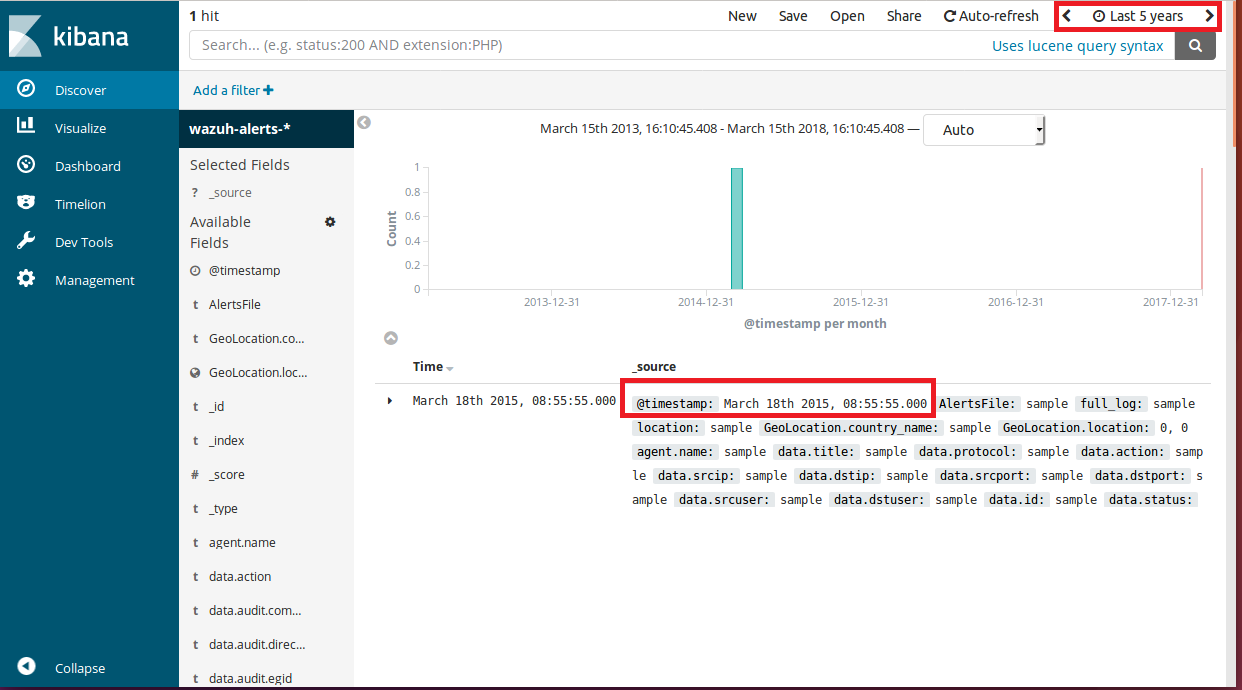Open the Available Fields settings gear
Viewport: 1242px width, 690px height.
pyautogui.click(x=330, y=221)
